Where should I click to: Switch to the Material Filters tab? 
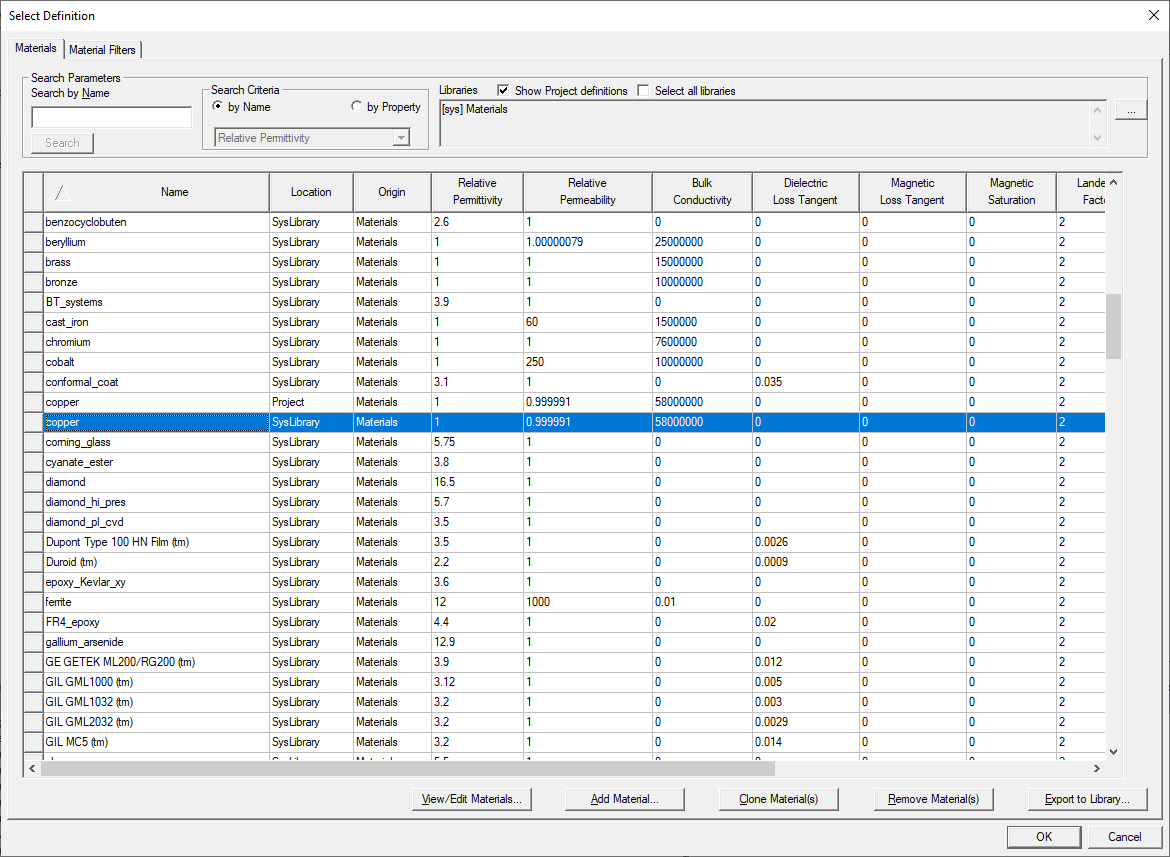[103, 50]
